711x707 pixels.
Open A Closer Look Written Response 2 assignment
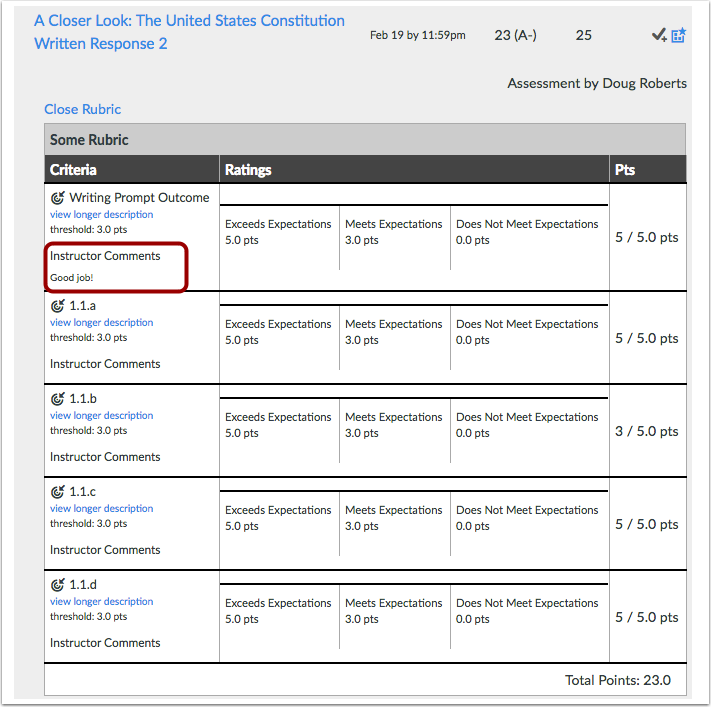pos(189,32)
